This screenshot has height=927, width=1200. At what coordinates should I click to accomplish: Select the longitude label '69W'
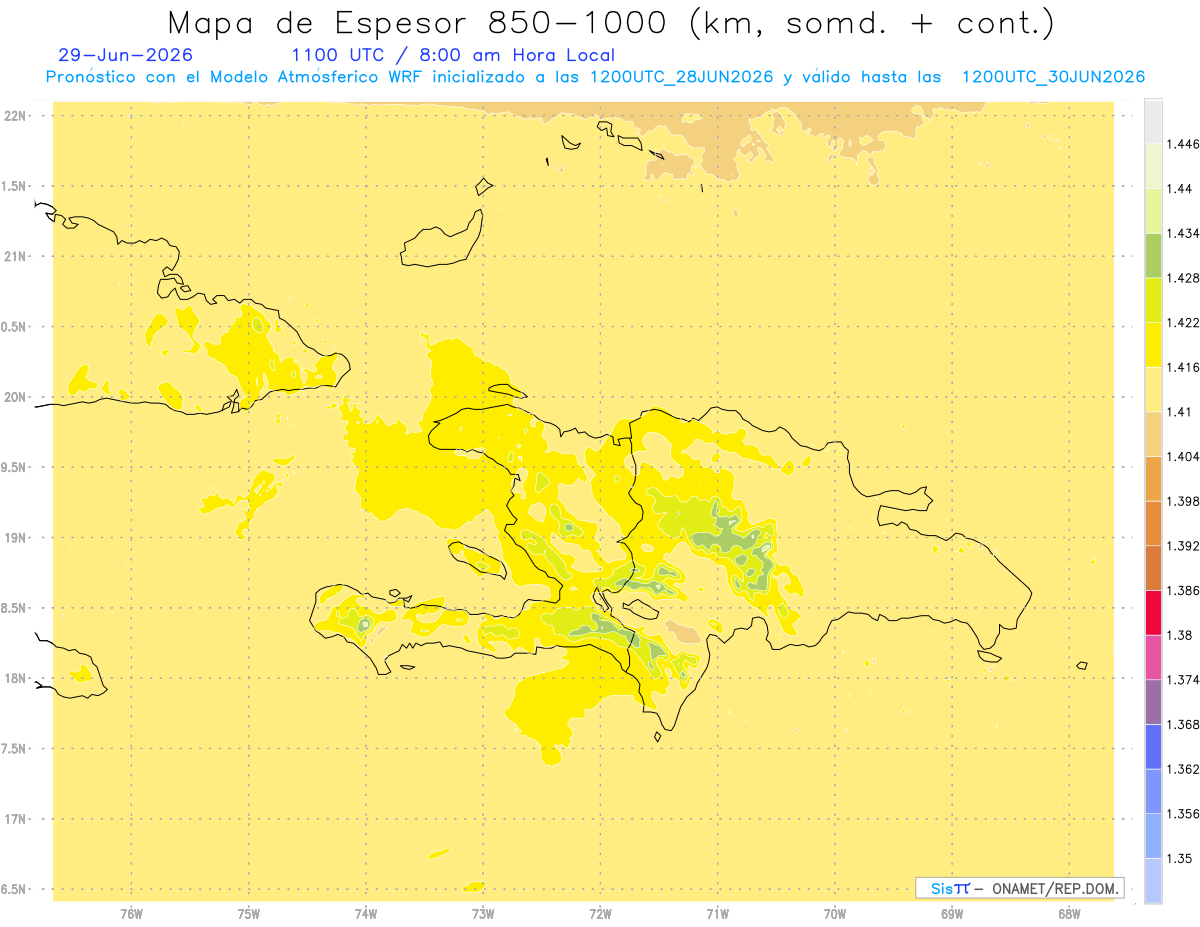pyautogui.click(x=951, y=912)
